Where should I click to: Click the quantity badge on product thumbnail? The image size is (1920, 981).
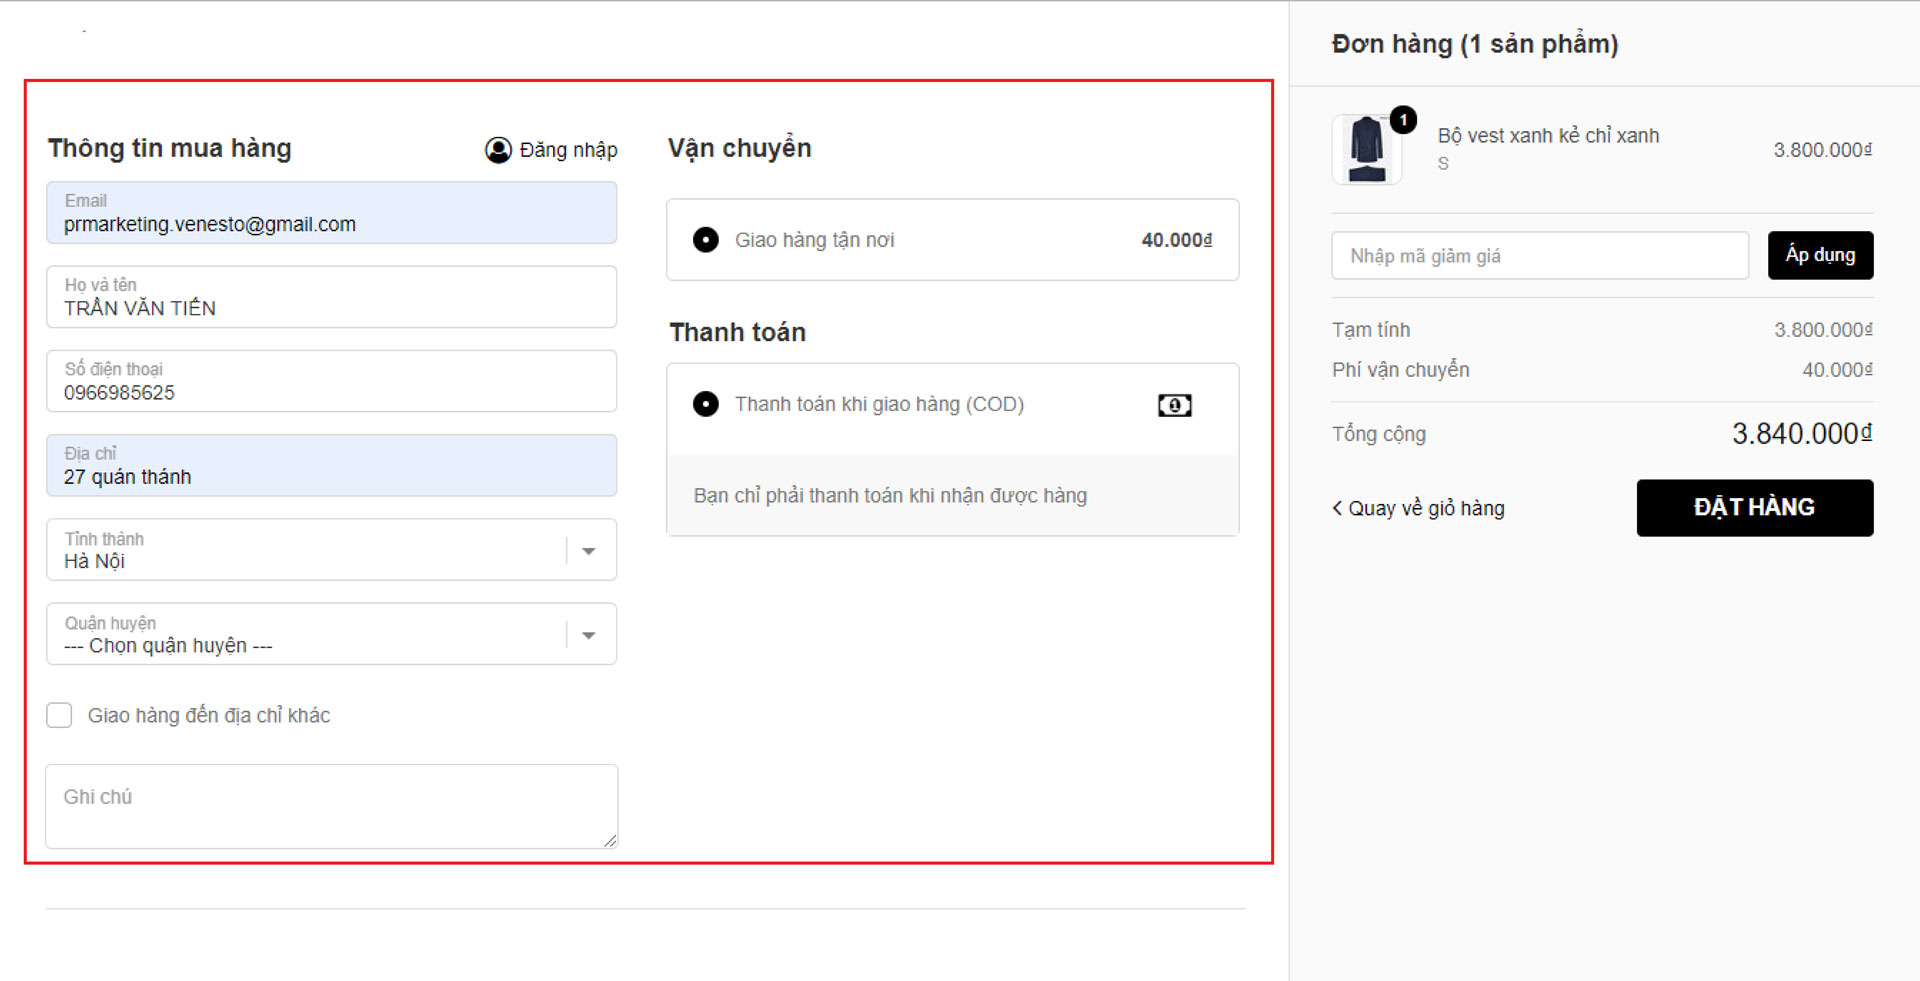[1403, 120]
